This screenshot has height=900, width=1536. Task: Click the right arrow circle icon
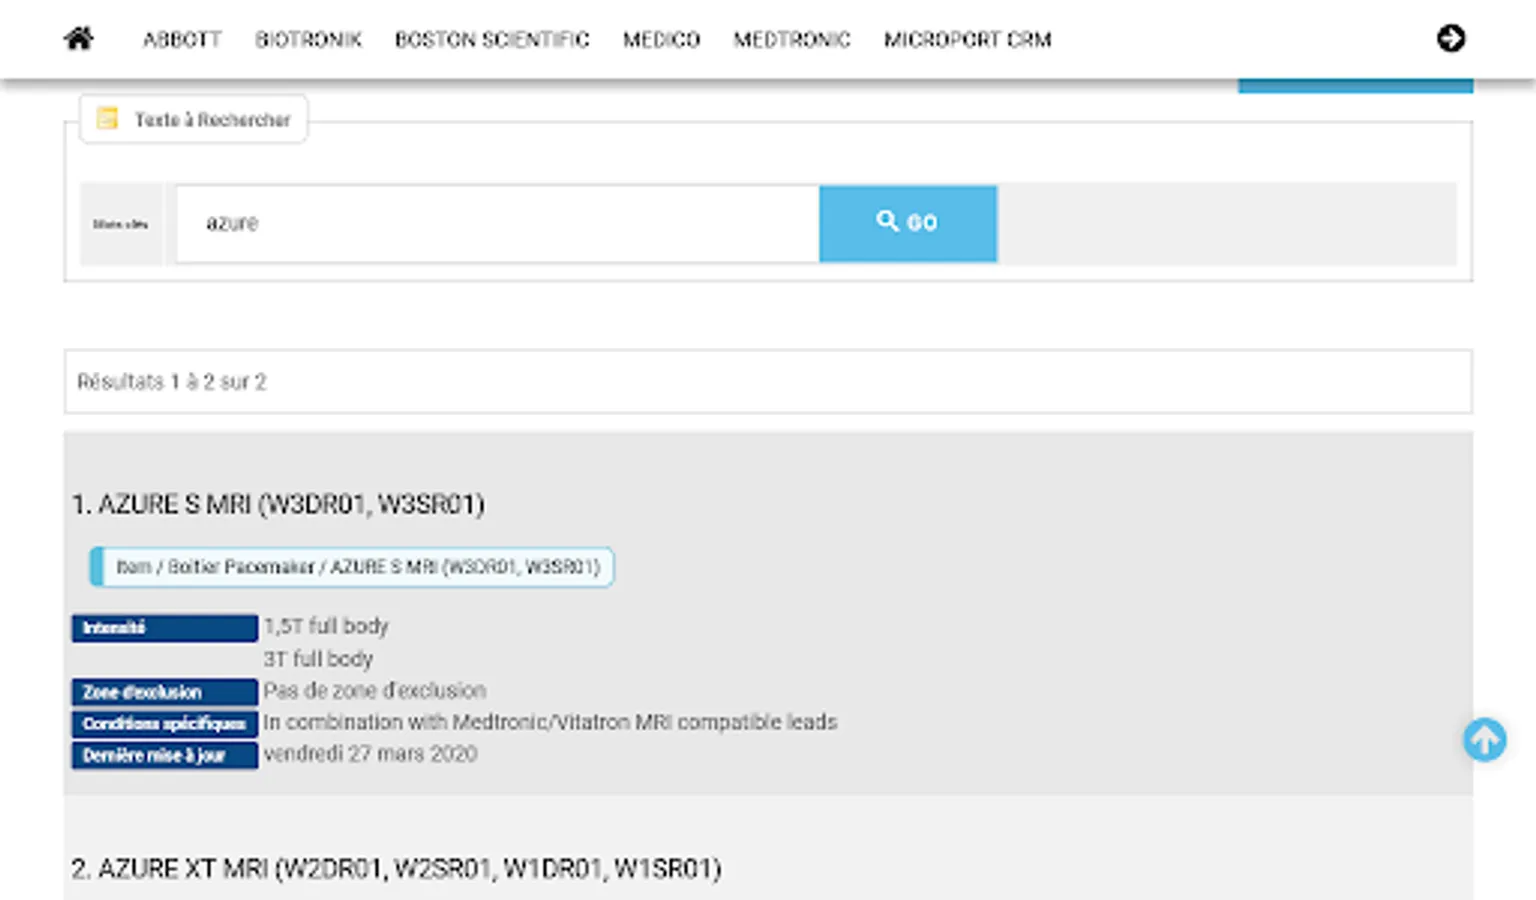click(x=1451, y=38)
